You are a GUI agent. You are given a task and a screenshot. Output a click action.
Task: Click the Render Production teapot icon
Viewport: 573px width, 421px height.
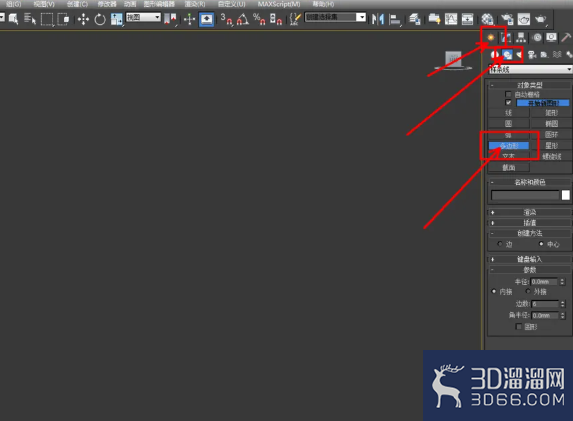[x=540, y=19]
